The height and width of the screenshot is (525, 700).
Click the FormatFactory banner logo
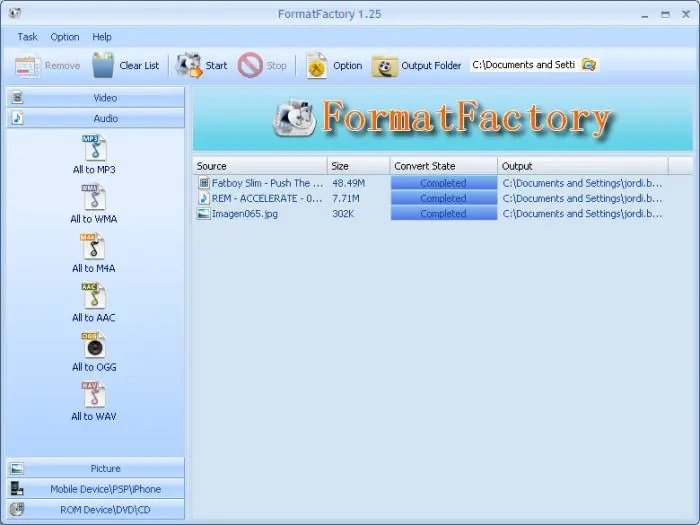tap(443, 118)
